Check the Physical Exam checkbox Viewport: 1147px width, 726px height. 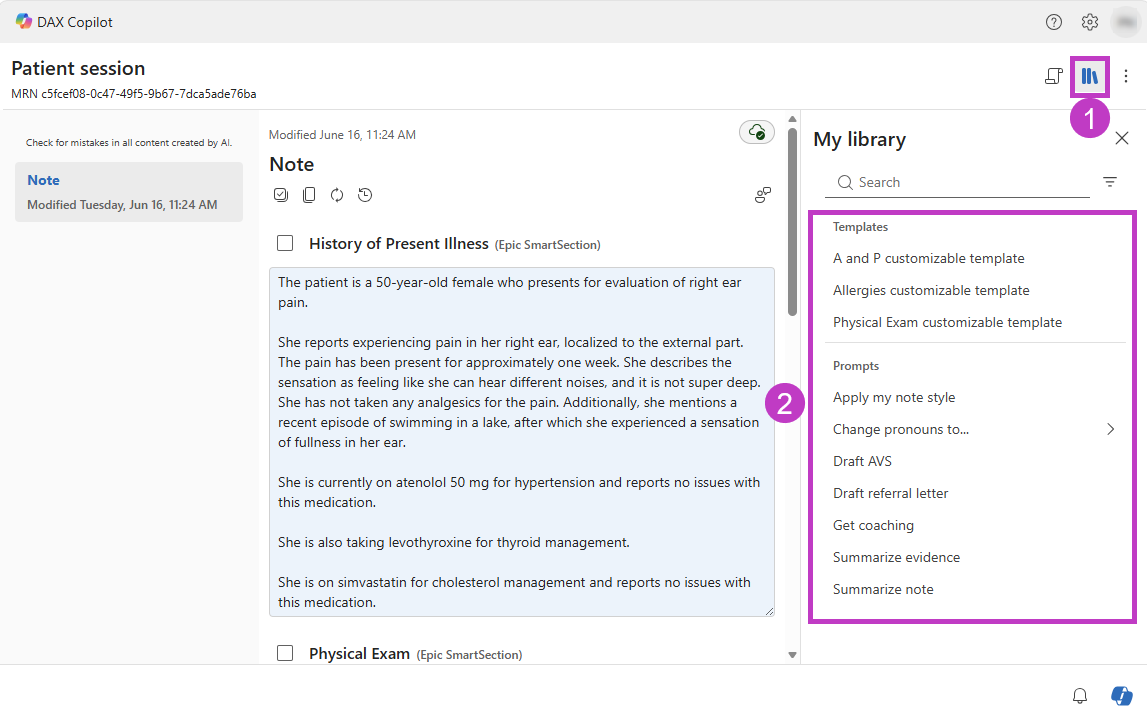285,653
